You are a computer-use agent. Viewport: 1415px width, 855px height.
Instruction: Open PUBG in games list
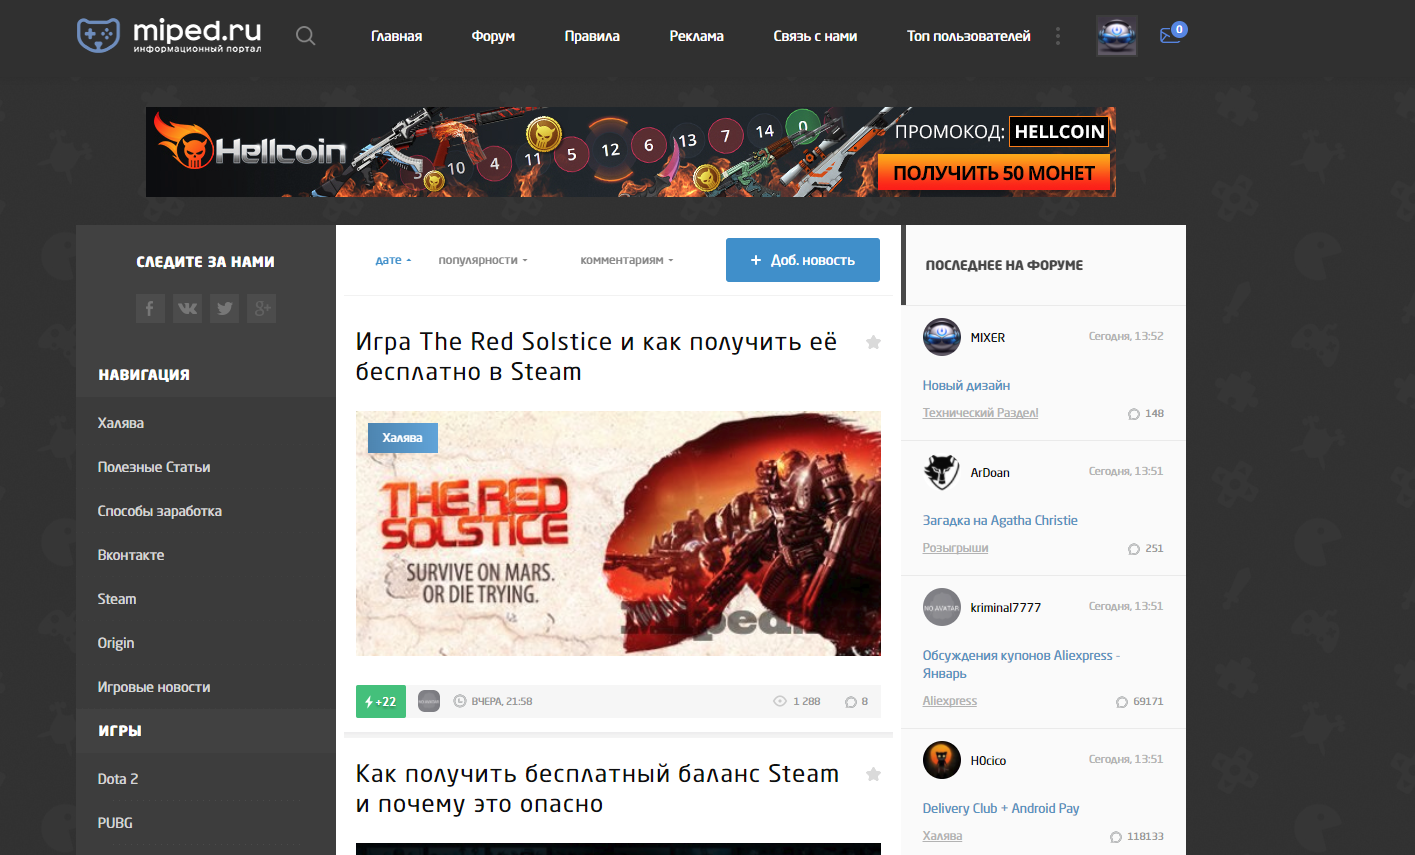pyautogui.click(x=115, y=823)
